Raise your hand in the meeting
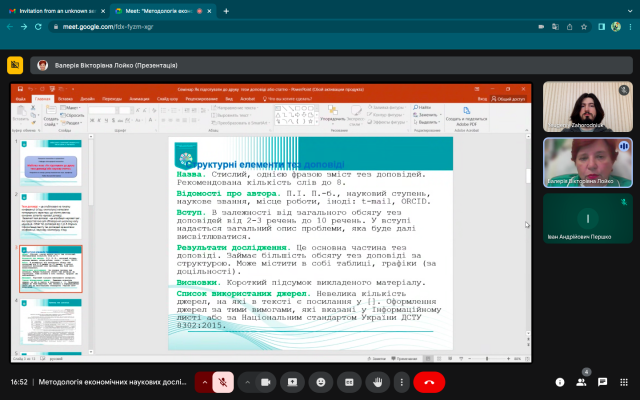 378,382
